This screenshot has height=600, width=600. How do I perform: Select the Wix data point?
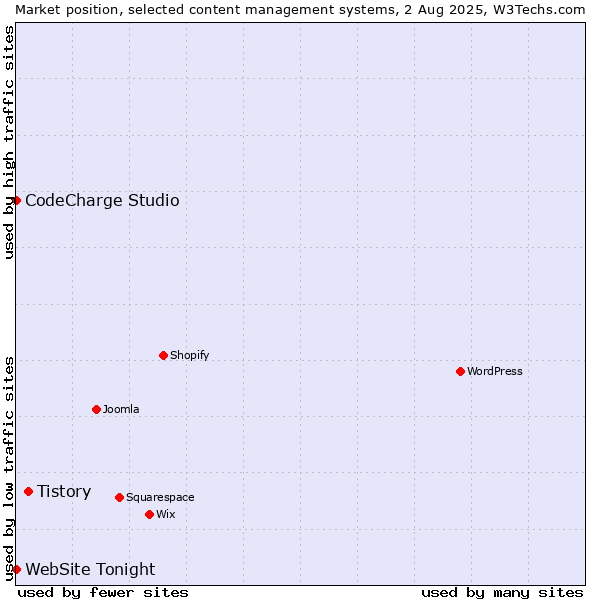[150, 514]
